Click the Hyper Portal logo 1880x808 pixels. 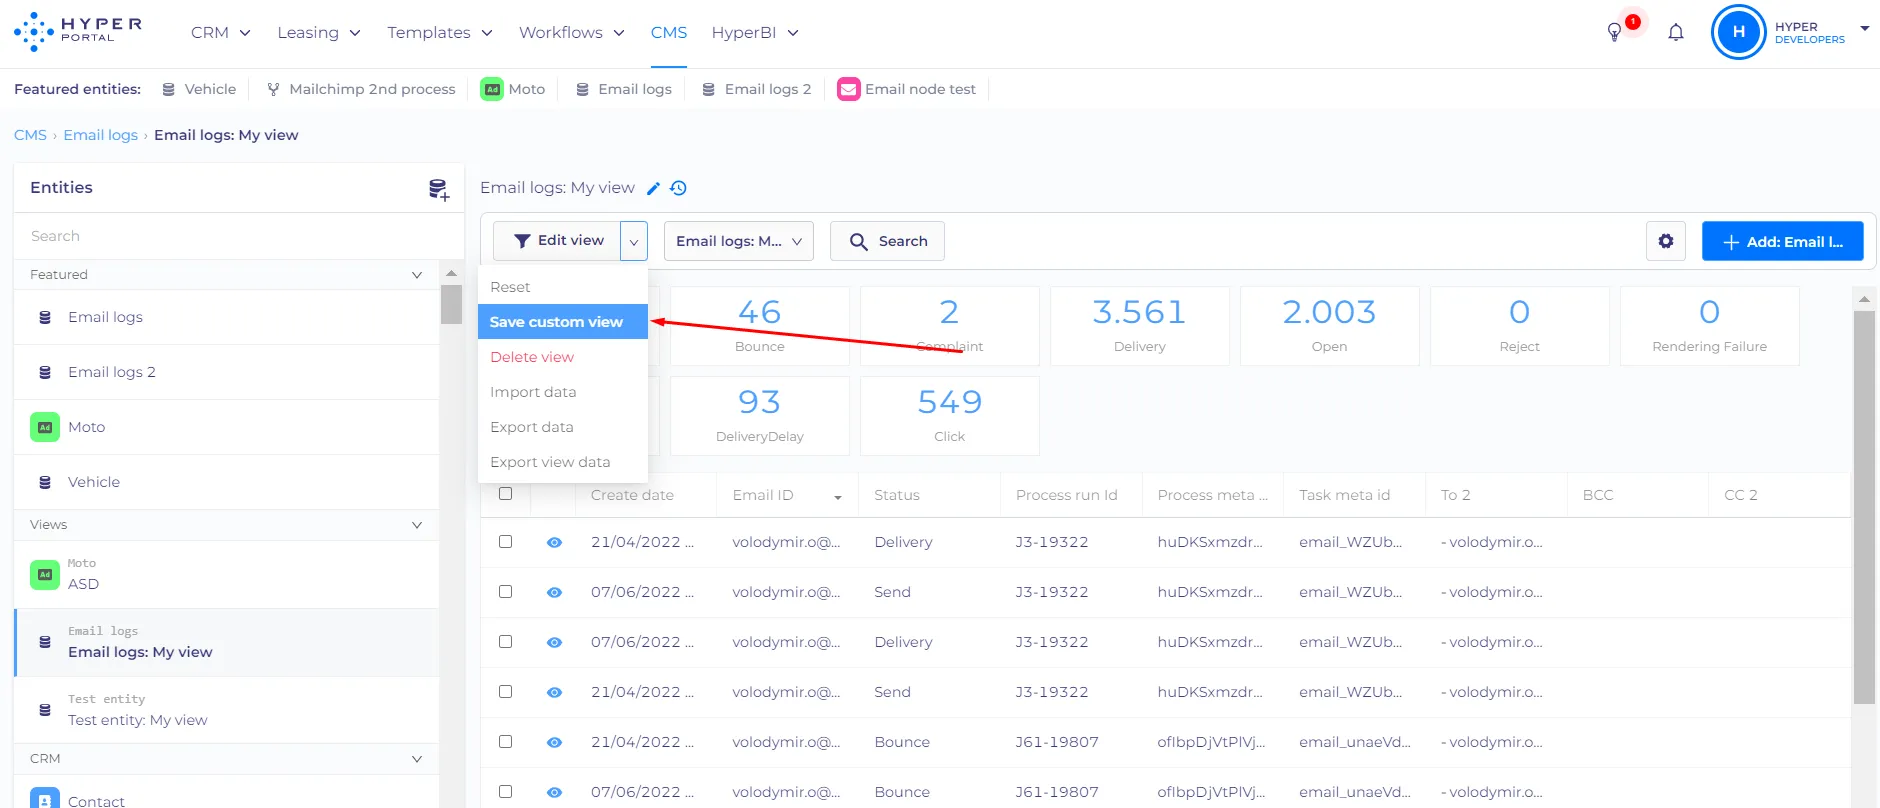pos(77,32)
